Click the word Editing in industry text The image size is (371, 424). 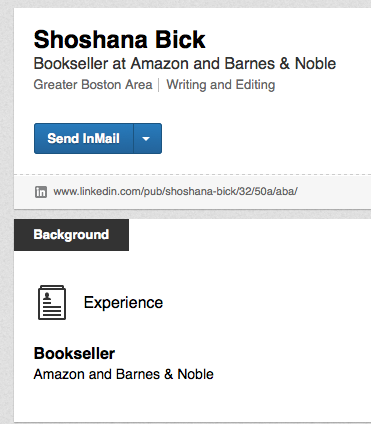pos(255,85)
